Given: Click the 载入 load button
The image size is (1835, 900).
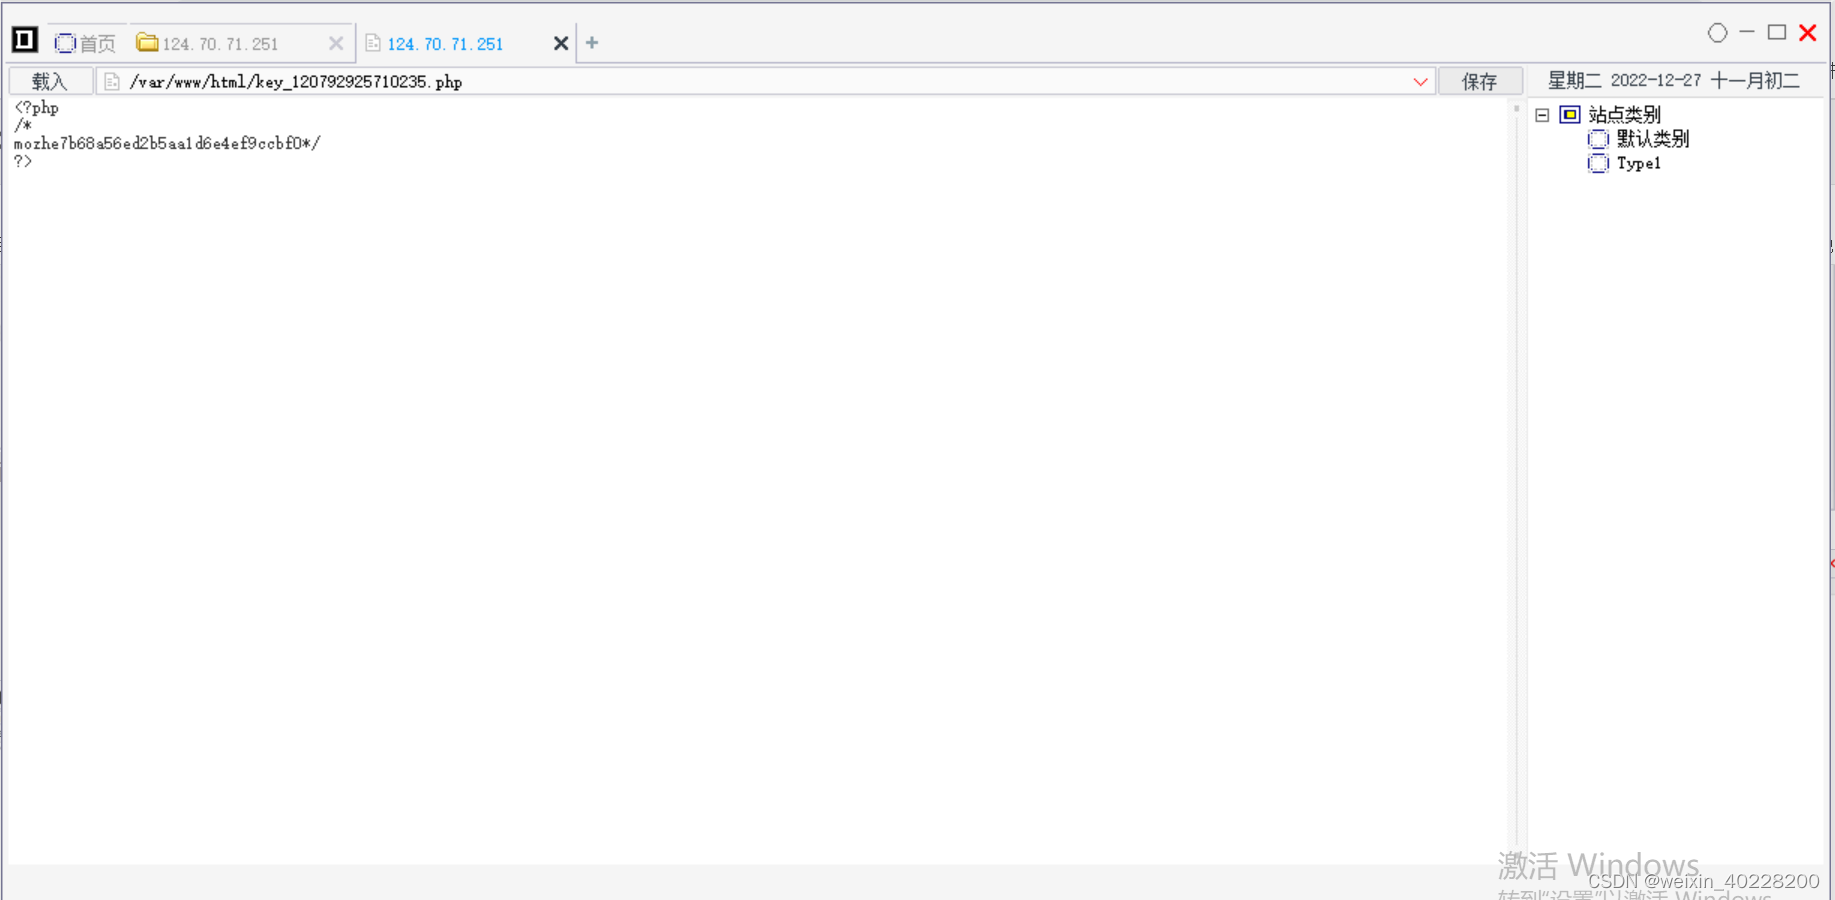Looking at the screenshot, I should [49, 81].
